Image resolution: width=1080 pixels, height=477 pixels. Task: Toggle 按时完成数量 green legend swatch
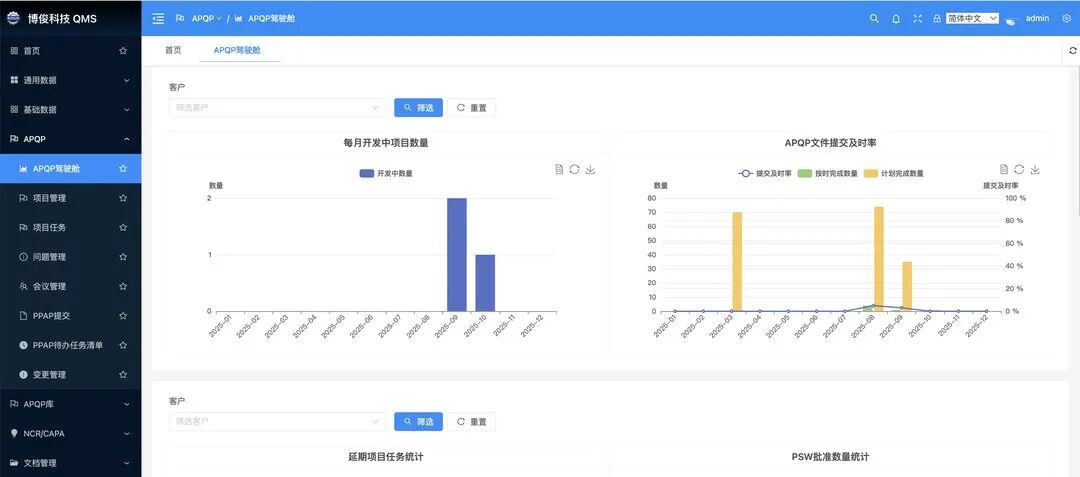coord(804,173)
